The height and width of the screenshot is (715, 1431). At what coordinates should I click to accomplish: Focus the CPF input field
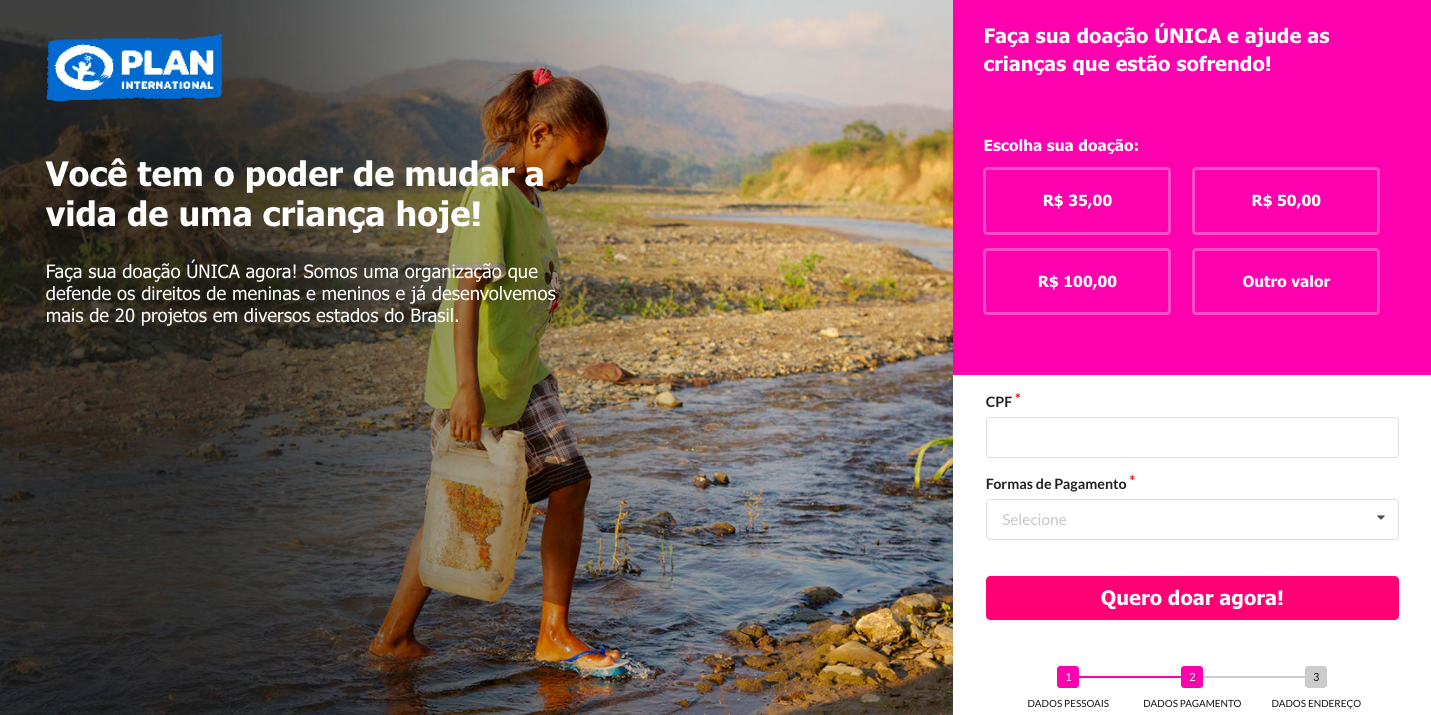1192,438
